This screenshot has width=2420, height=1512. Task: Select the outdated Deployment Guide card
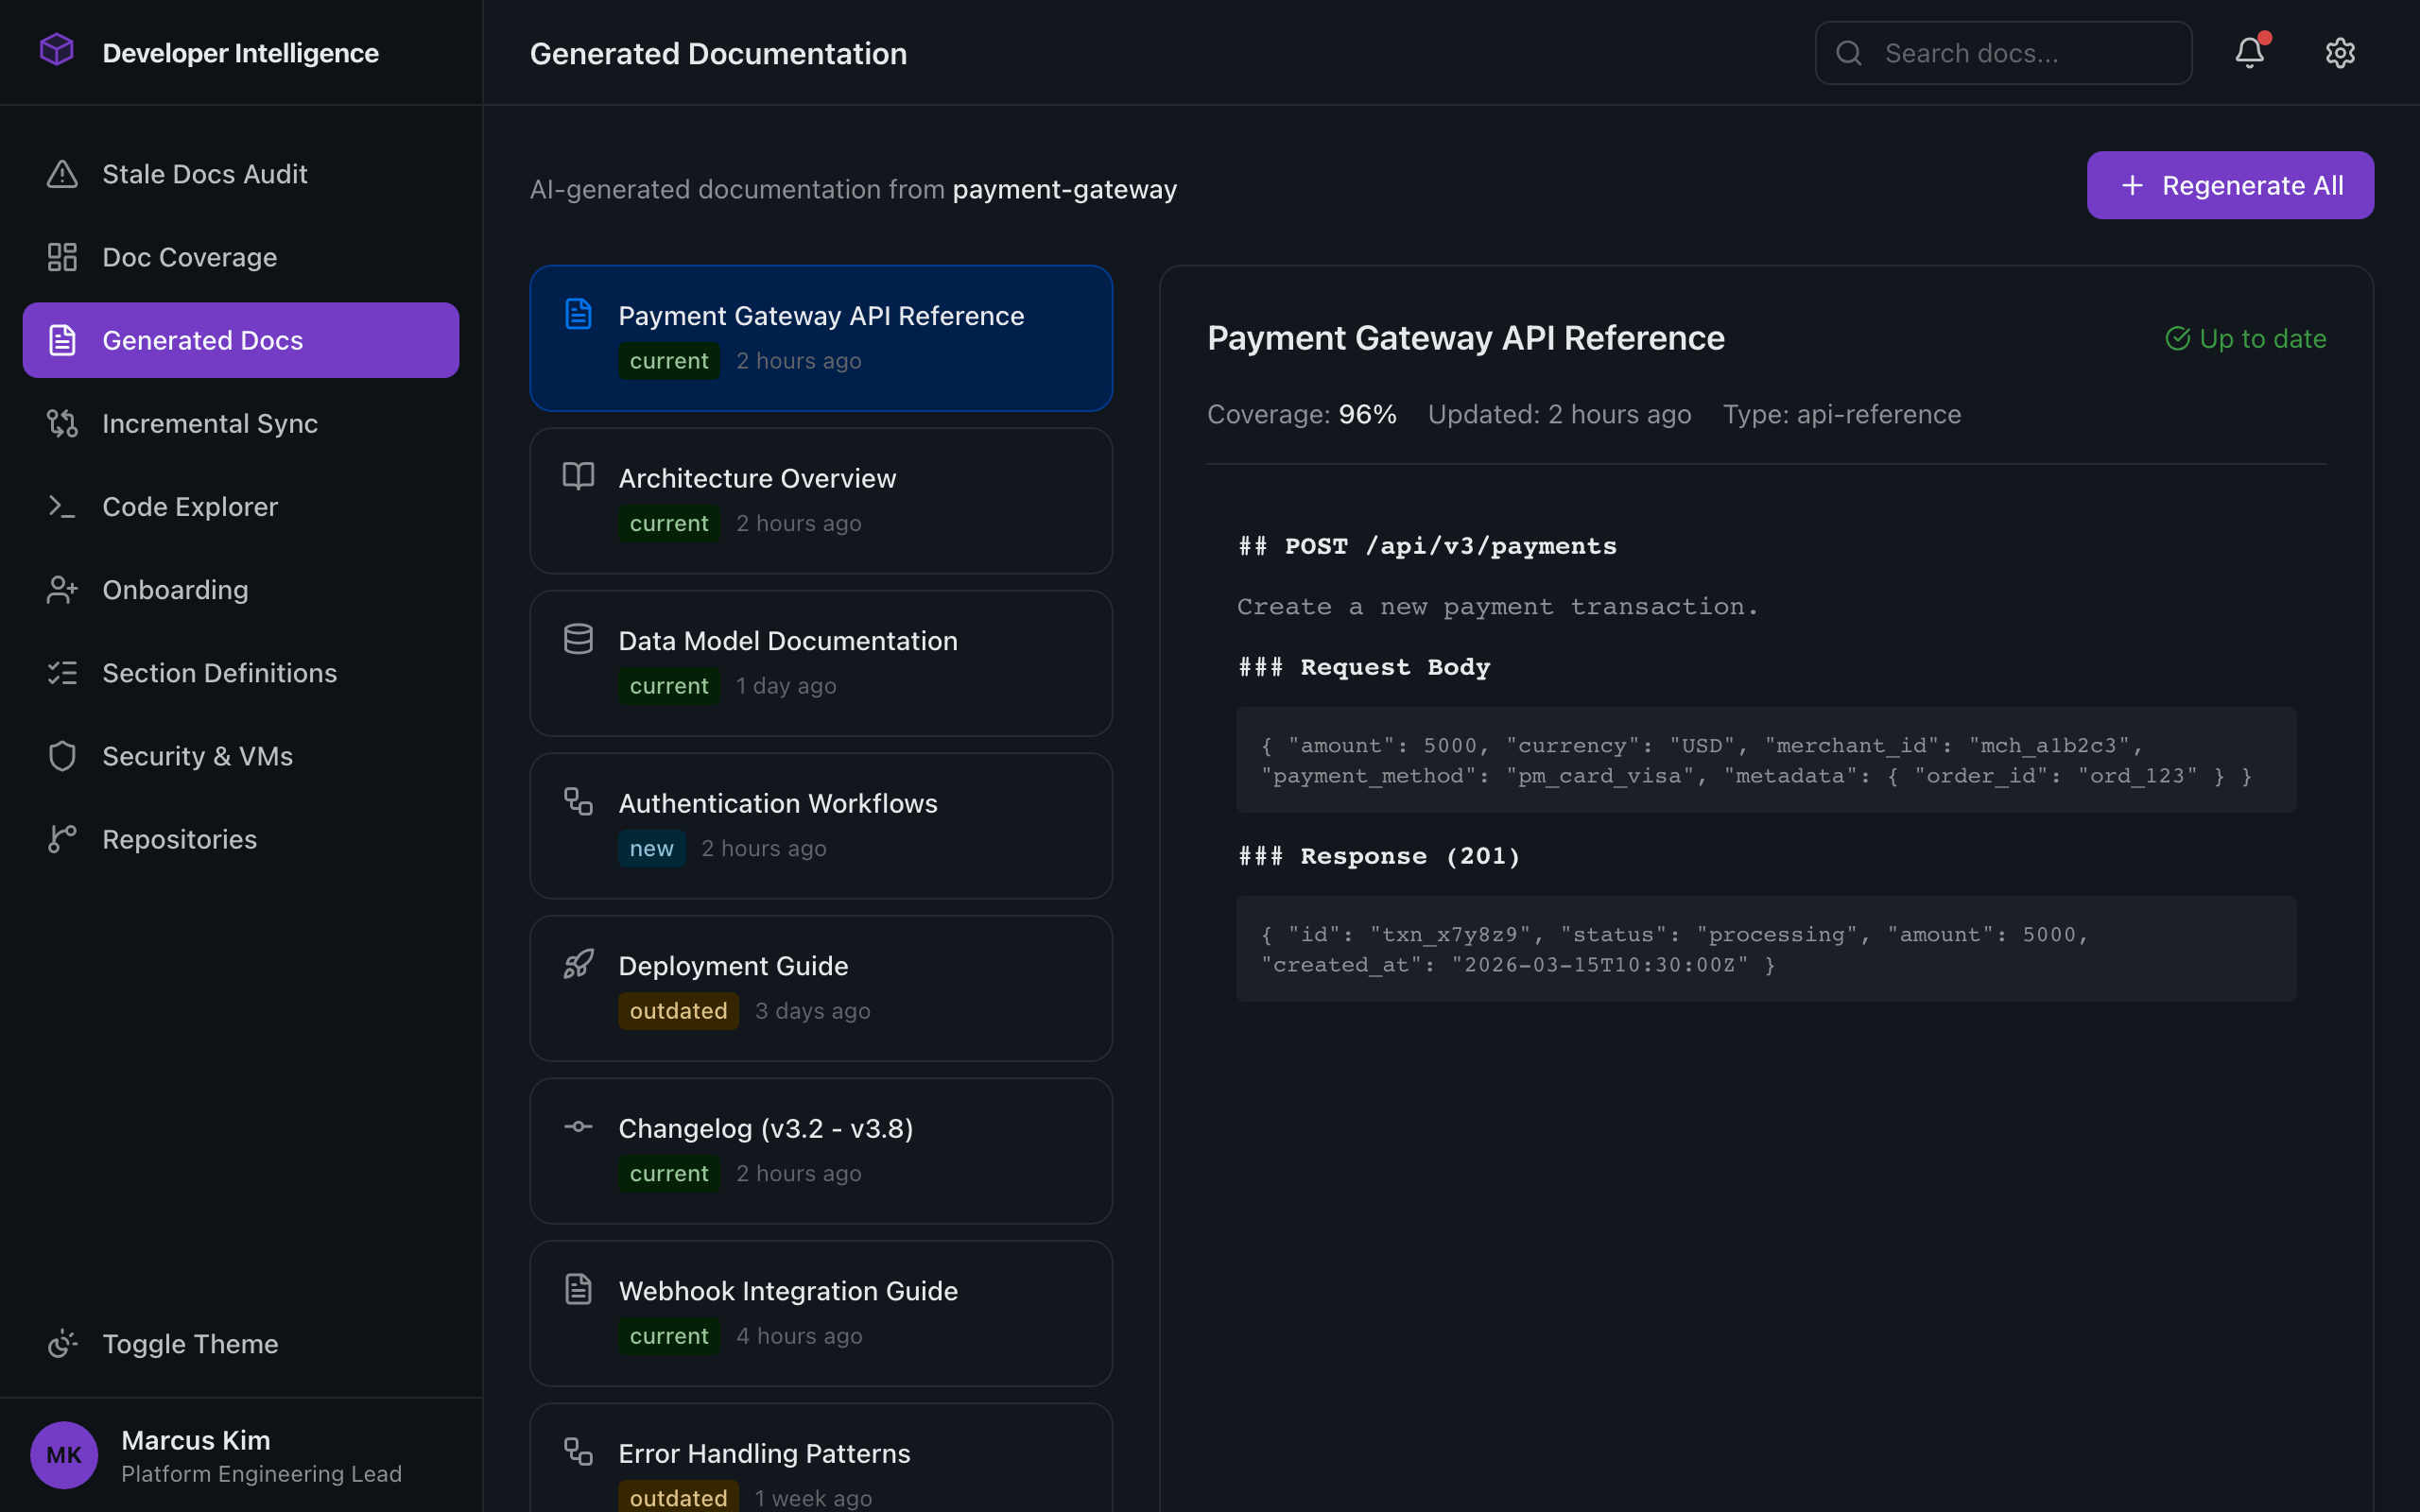pos(820,988)
